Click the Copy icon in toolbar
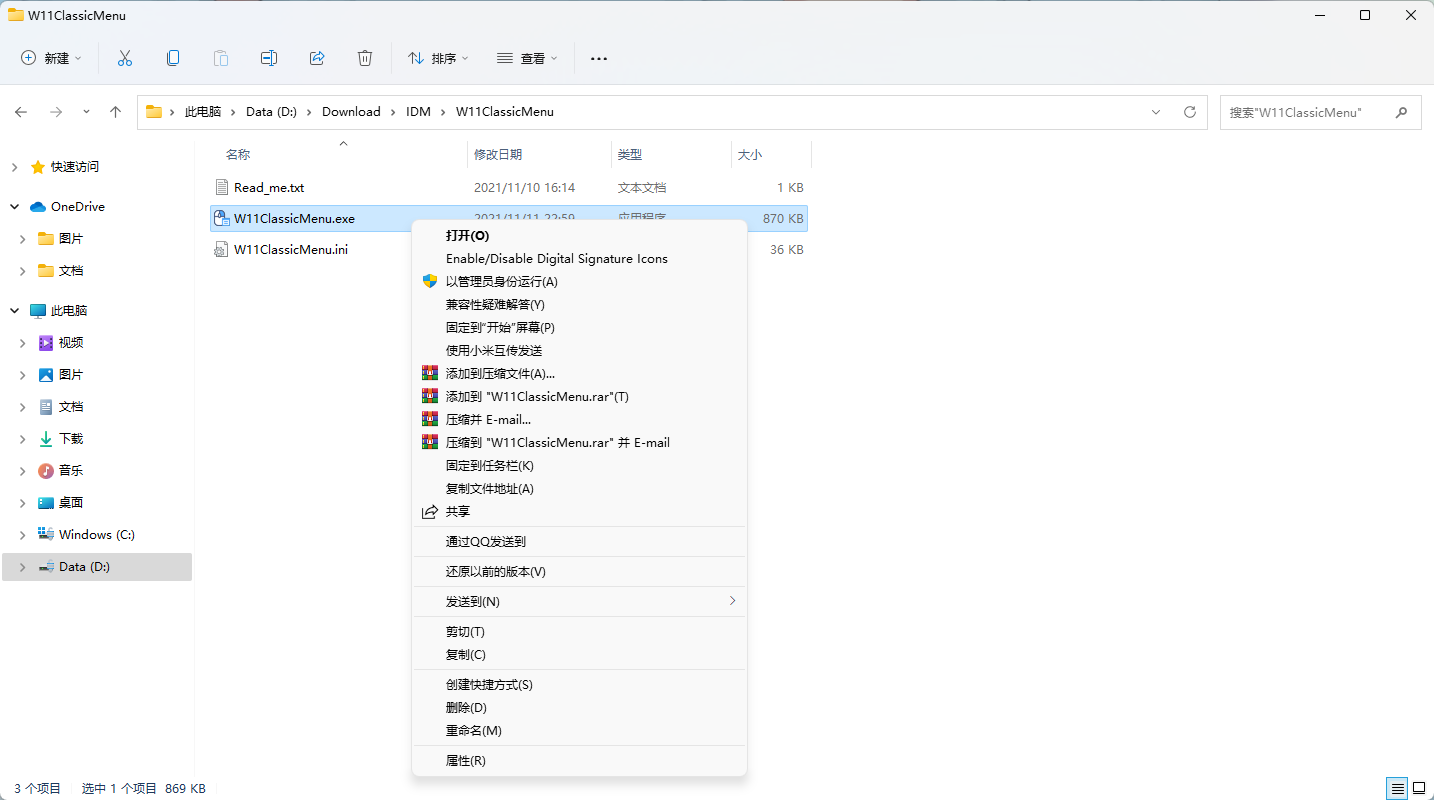The height and width of the screenshot is (800, 1434). click(173, 58)
